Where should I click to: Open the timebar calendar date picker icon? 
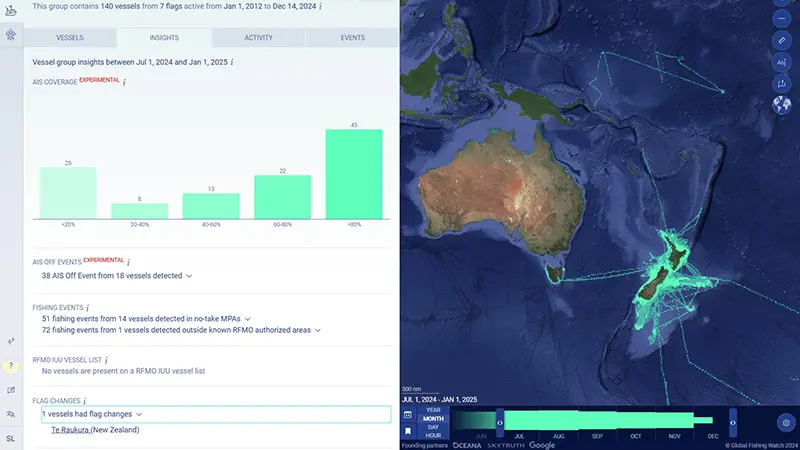pyautogui.click(x=408, y=415)
